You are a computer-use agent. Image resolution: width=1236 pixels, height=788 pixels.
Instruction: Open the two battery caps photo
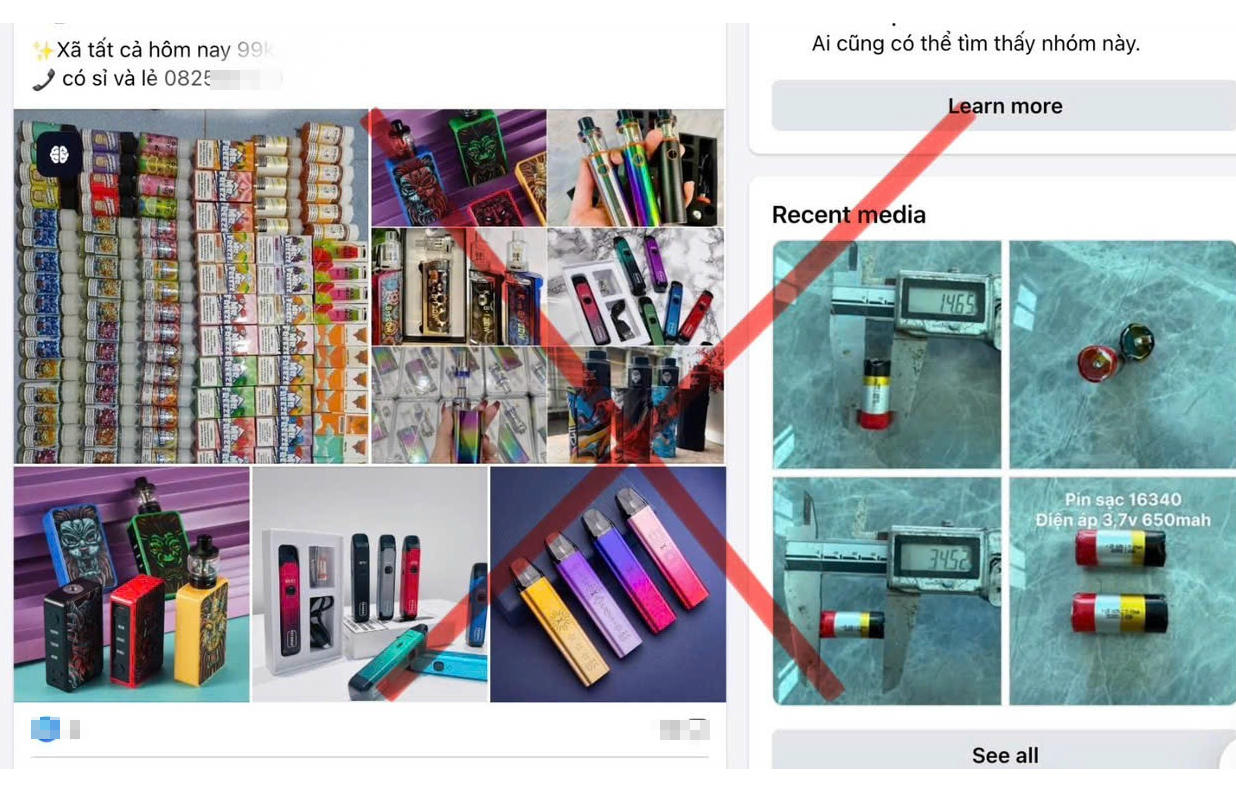point(1122,354)
